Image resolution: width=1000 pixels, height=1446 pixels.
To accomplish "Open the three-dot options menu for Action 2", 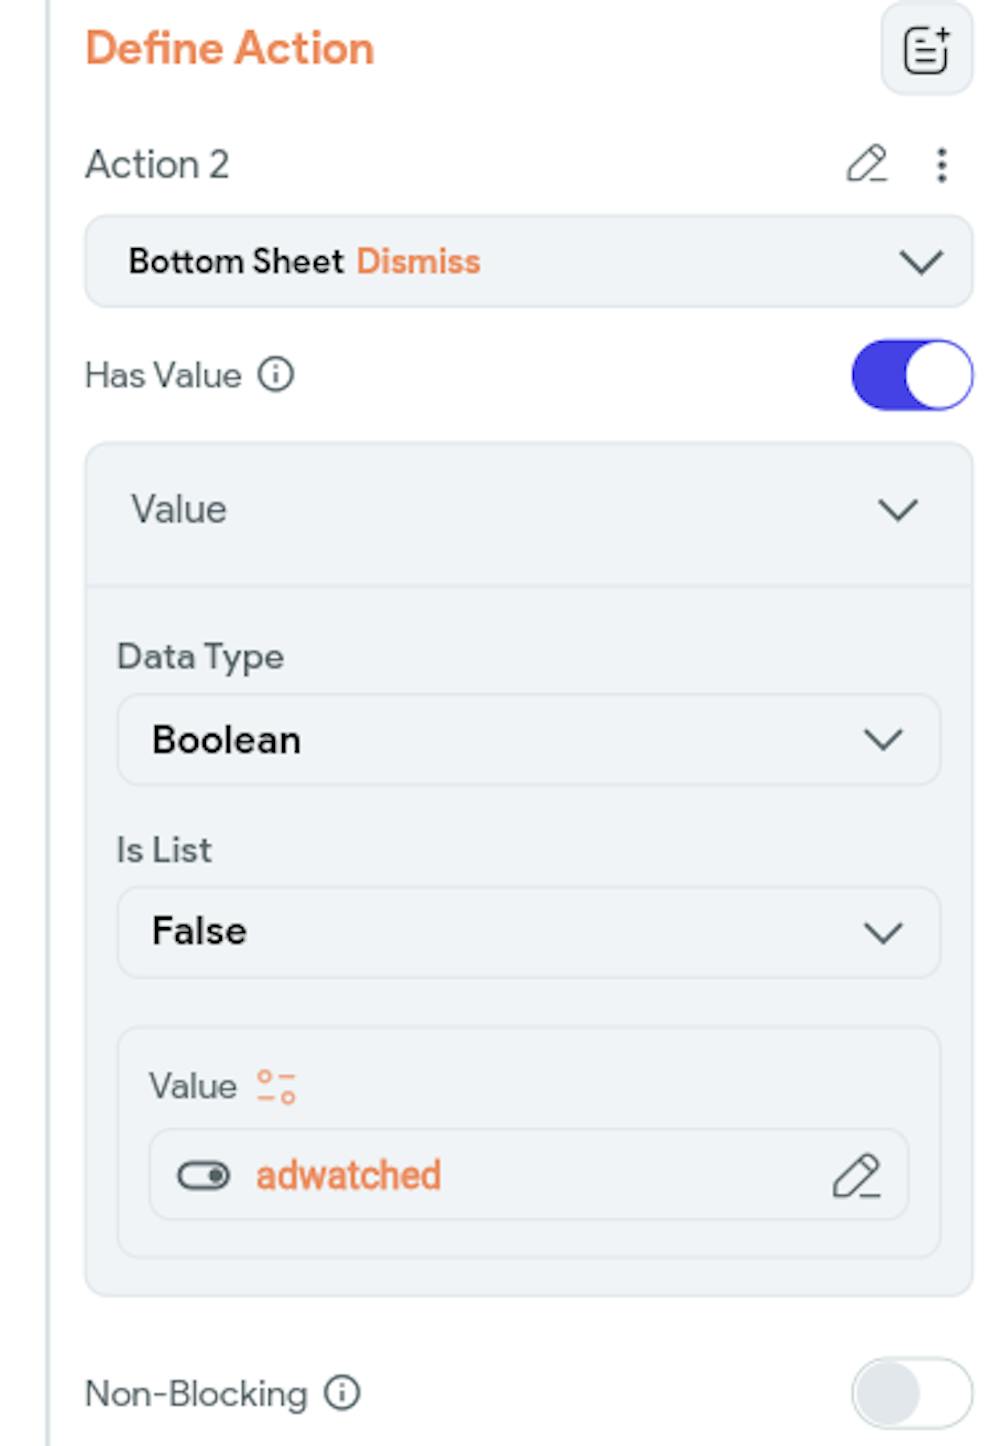I will pos(941,165).
